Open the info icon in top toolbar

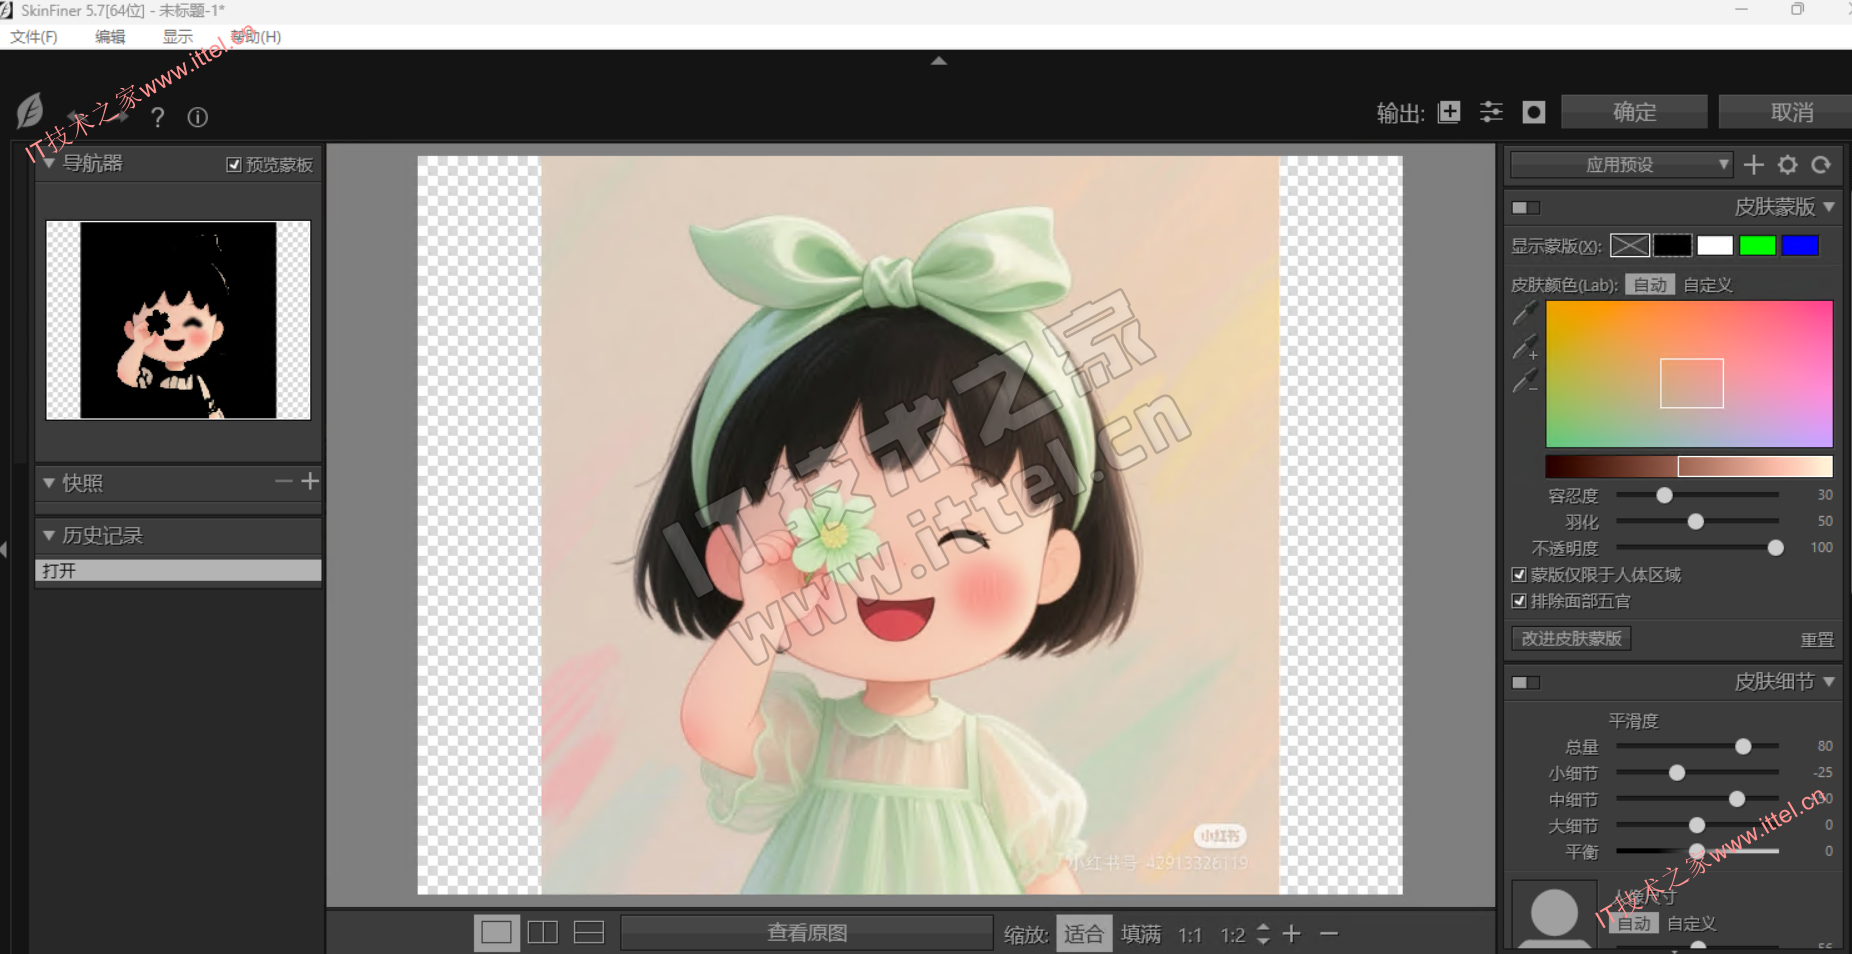click(198, 117)
